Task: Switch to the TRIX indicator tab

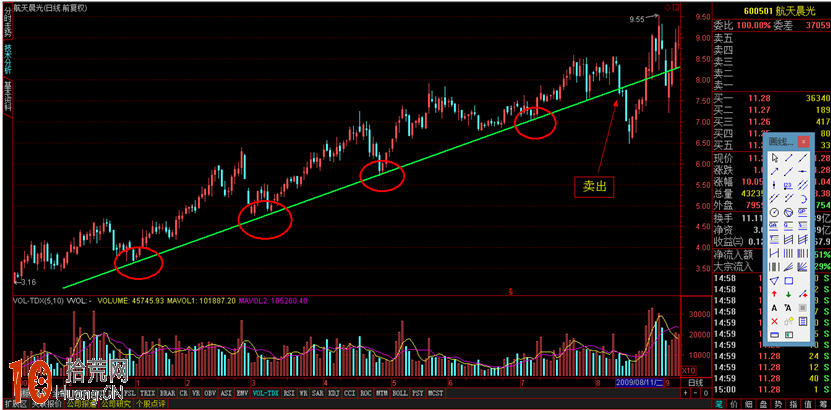Action: pos(147,393)
